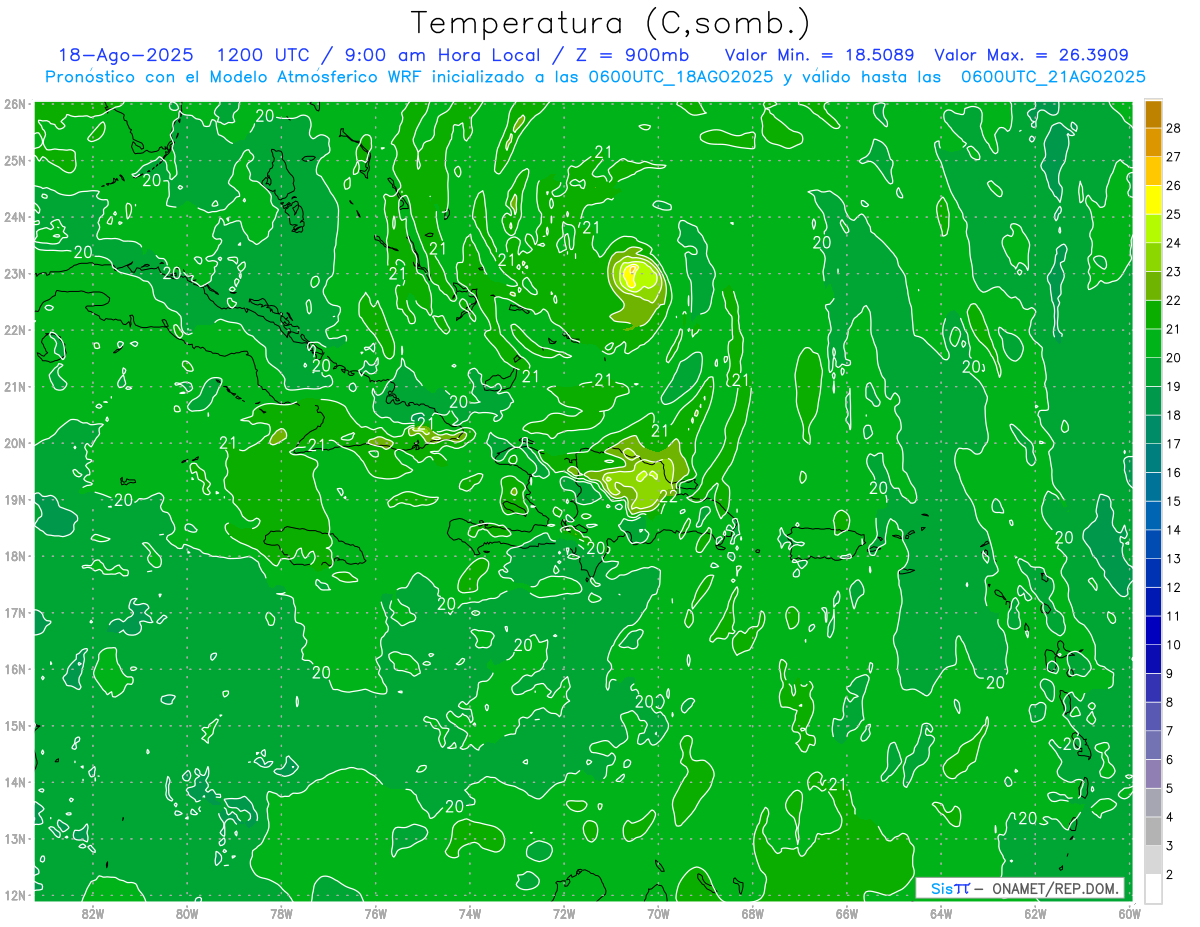Click the "25" label on the color scale
Image resolution: width=1200 pixels, height=927 pixels.
[x=1173, y=214]
